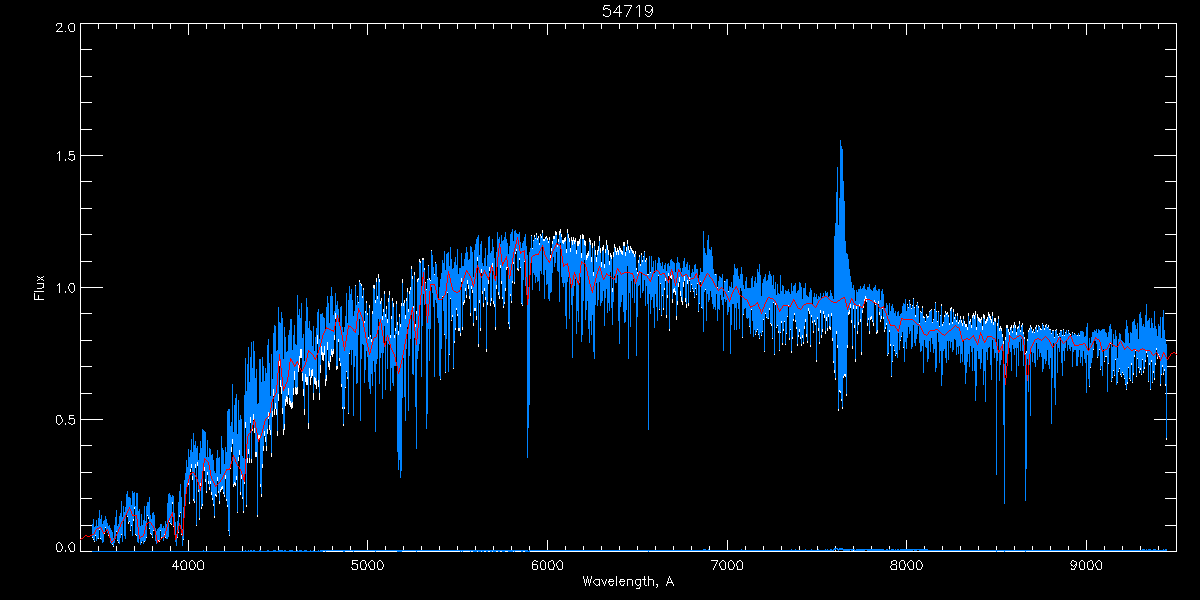This screenshot has width=1200, height=600.
Task: Click the 6000 wavelength tick label
Action: [x=547, y=565]
